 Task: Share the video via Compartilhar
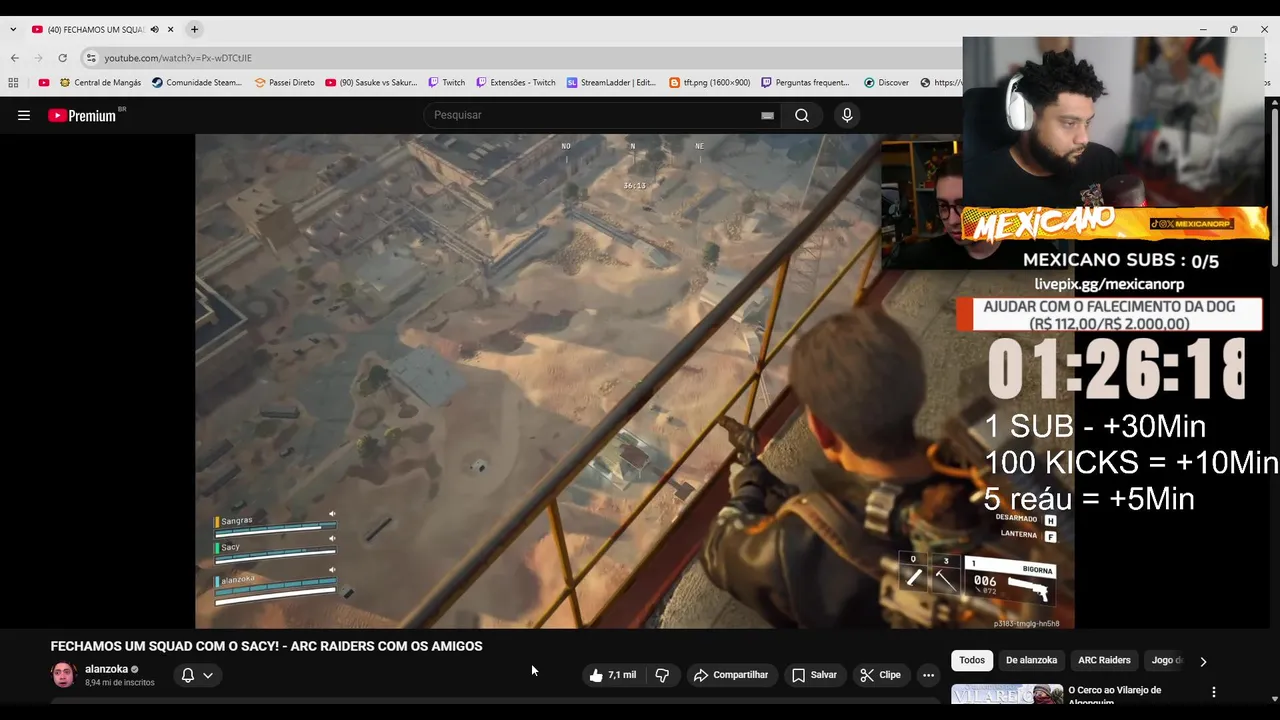(x=731, y=675)
